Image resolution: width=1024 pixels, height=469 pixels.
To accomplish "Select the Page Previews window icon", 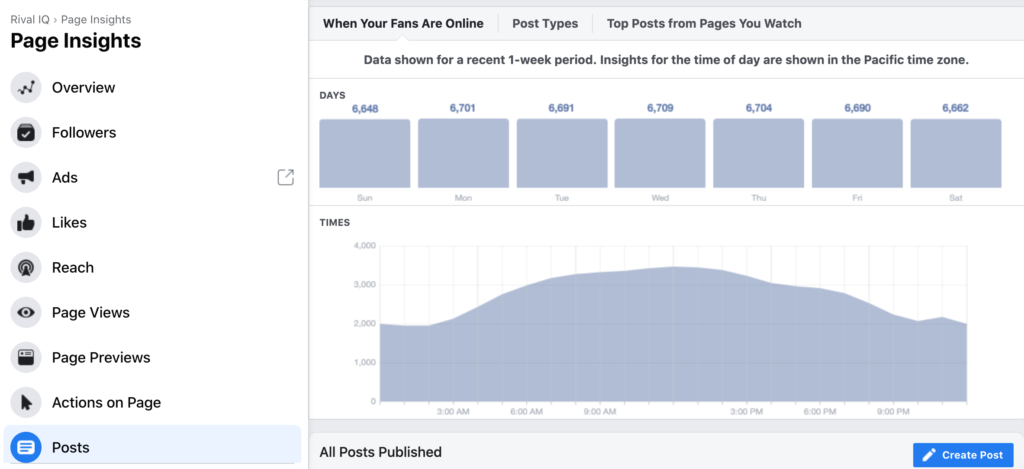I will [x=26, y=357].
